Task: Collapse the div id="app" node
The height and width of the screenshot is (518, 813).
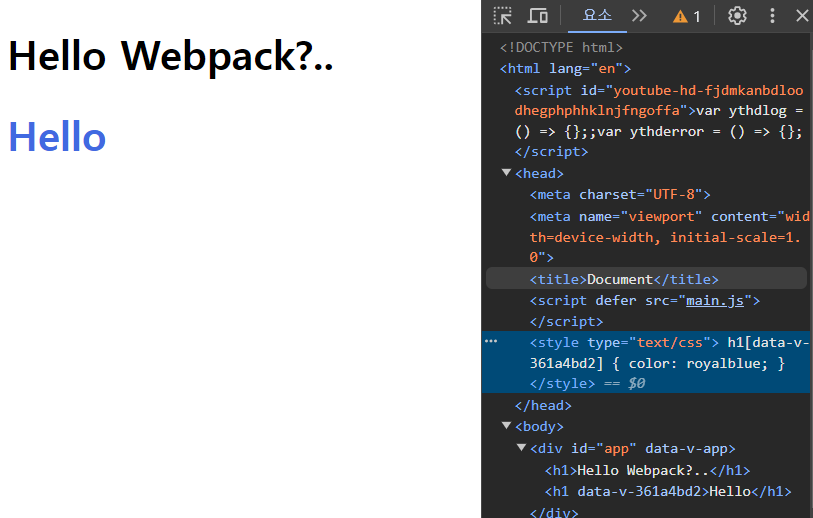Action: click(522, 447)
